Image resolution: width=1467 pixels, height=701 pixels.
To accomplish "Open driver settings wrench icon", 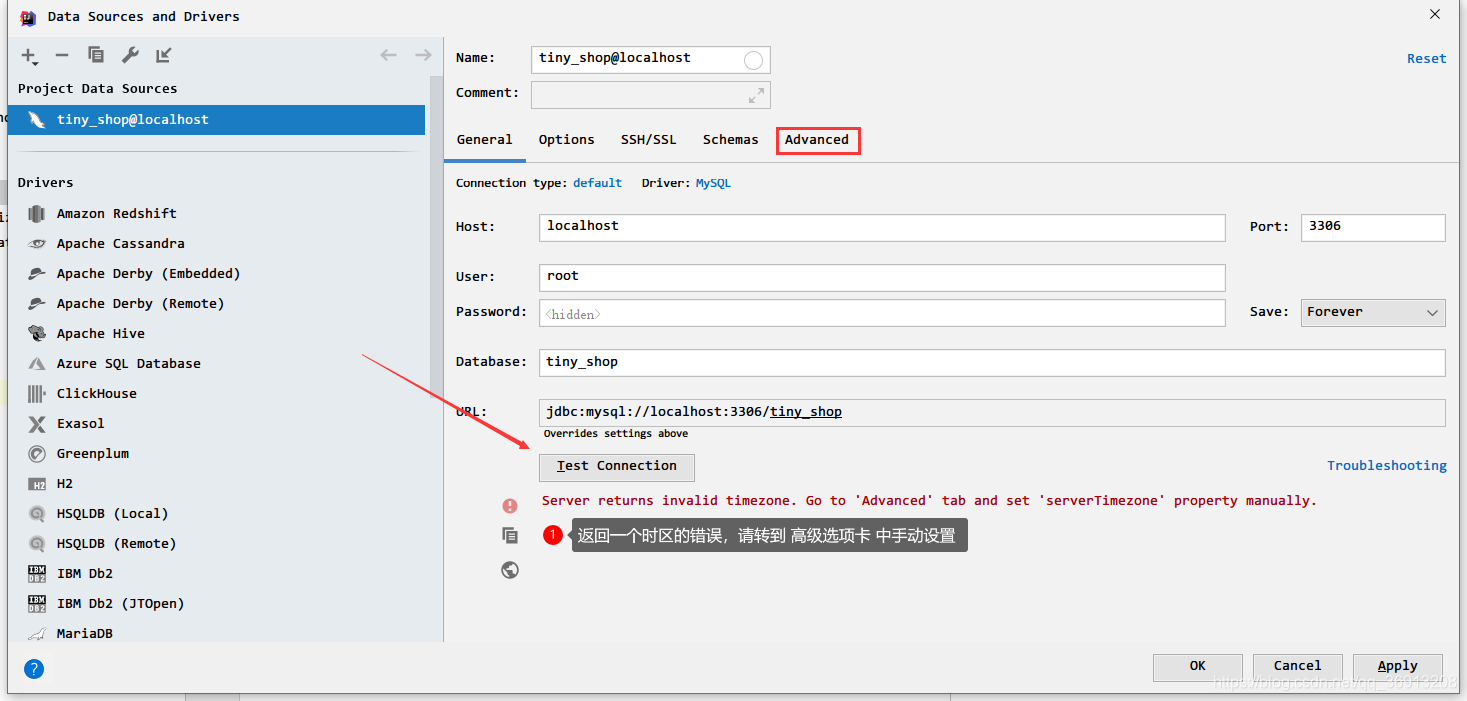I will [130, 55].
